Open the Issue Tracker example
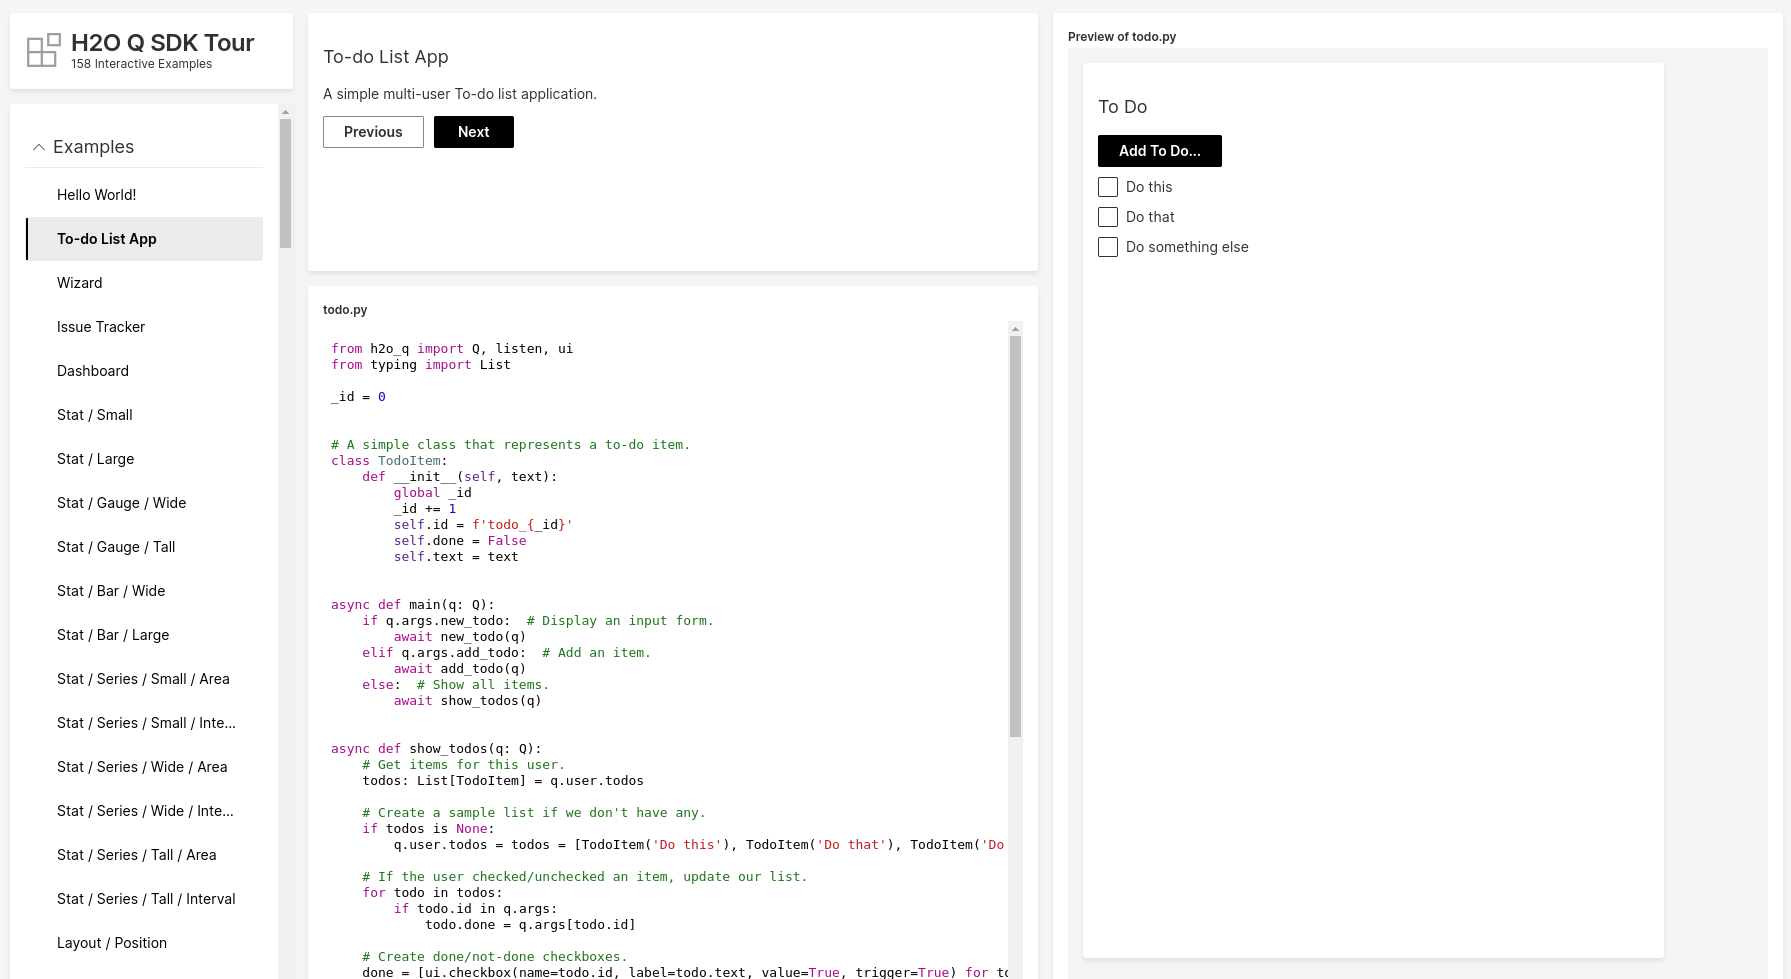The height and width of the screenshot is (979, 1791). 101,327
